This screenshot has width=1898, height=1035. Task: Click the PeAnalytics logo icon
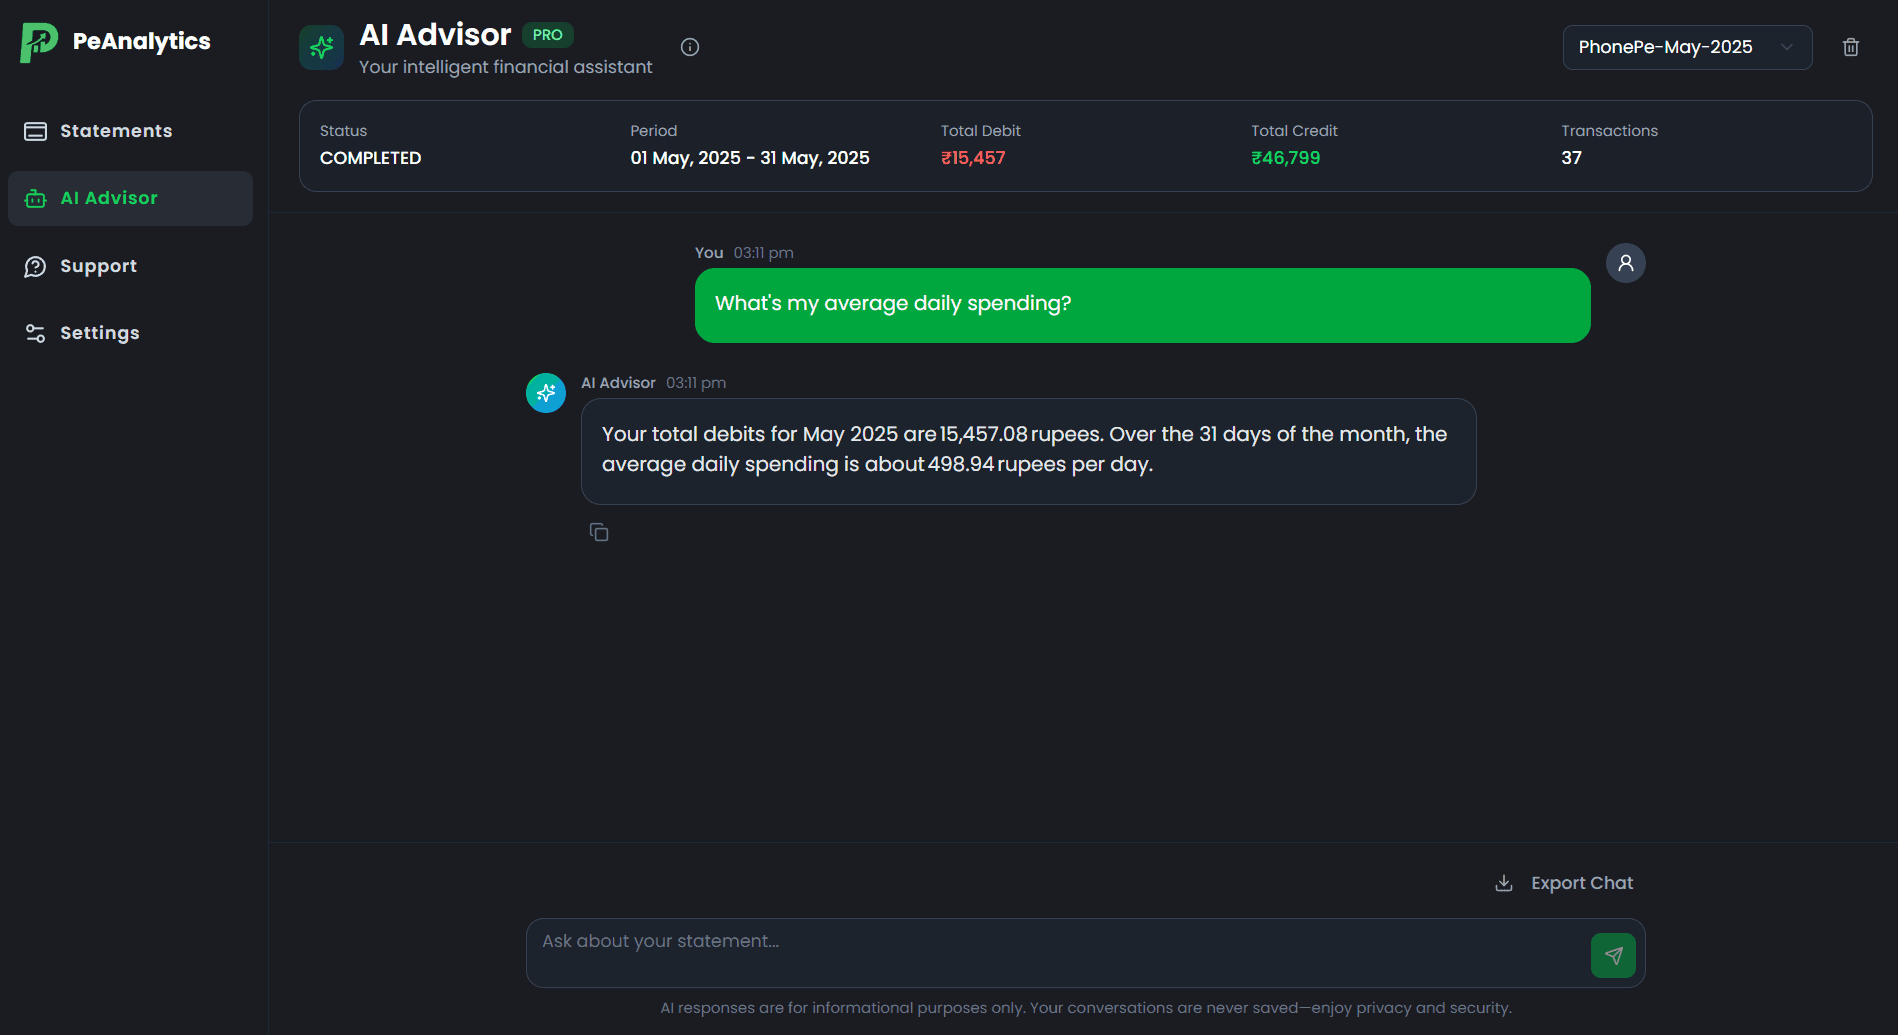pos(39,42)
